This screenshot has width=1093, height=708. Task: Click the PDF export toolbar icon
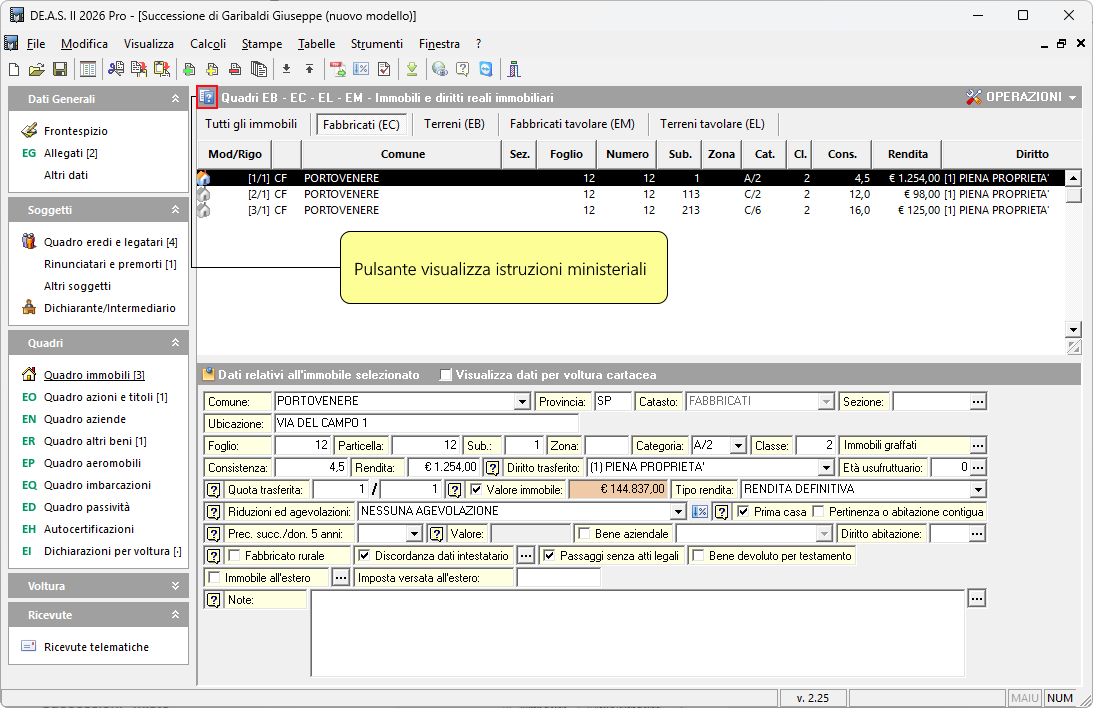[338, 69]
